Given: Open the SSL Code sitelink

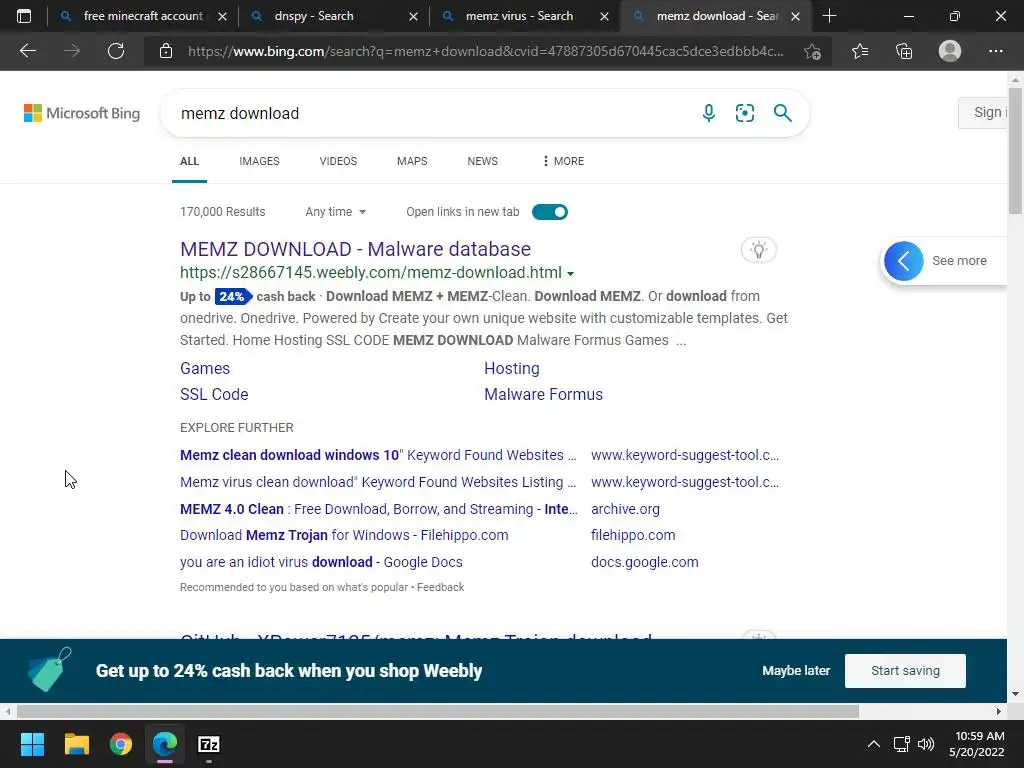Looking at the screenshot, I should (214, 394).
